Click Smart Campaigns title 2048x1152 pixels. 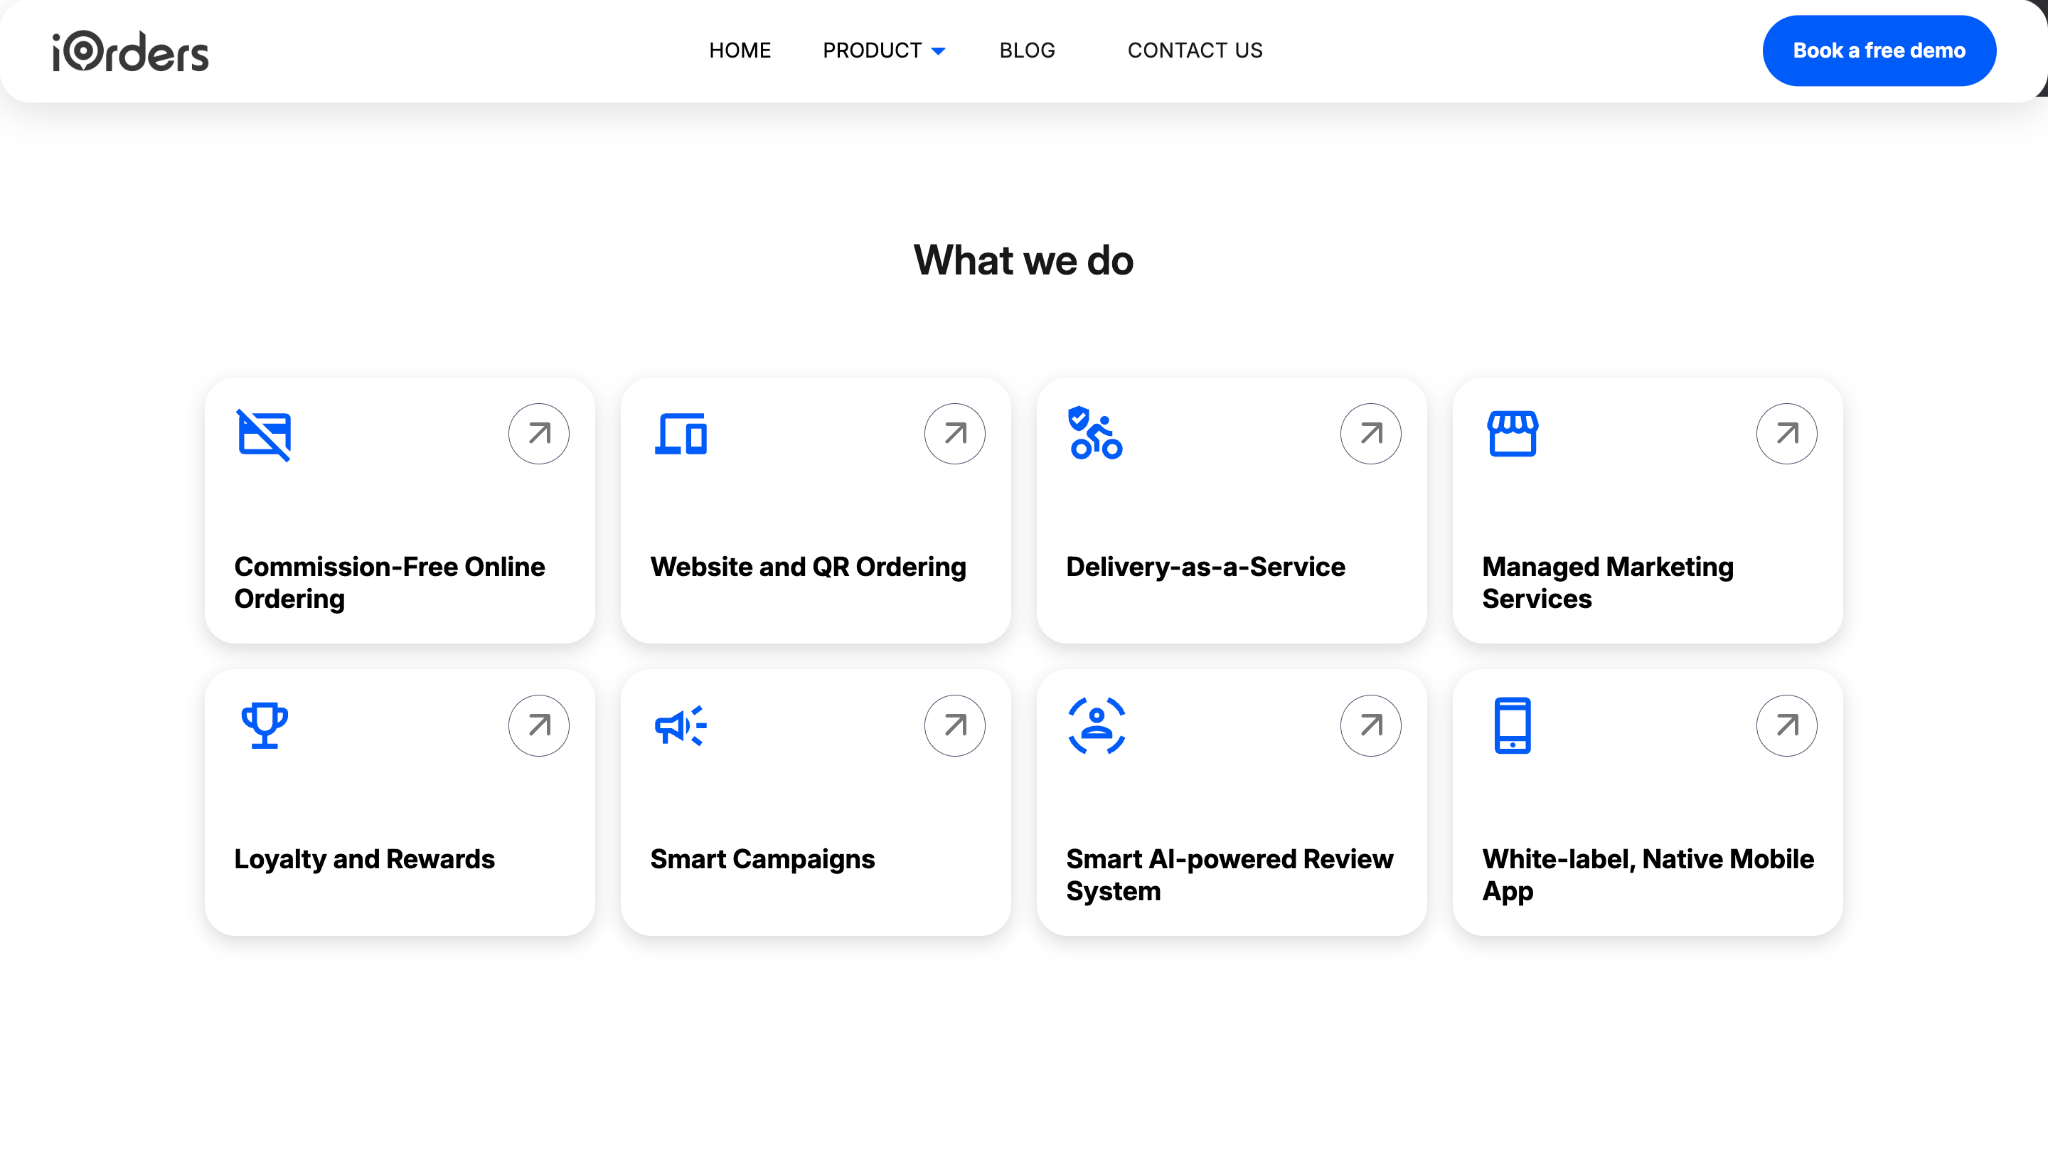[x=762, y=859]
